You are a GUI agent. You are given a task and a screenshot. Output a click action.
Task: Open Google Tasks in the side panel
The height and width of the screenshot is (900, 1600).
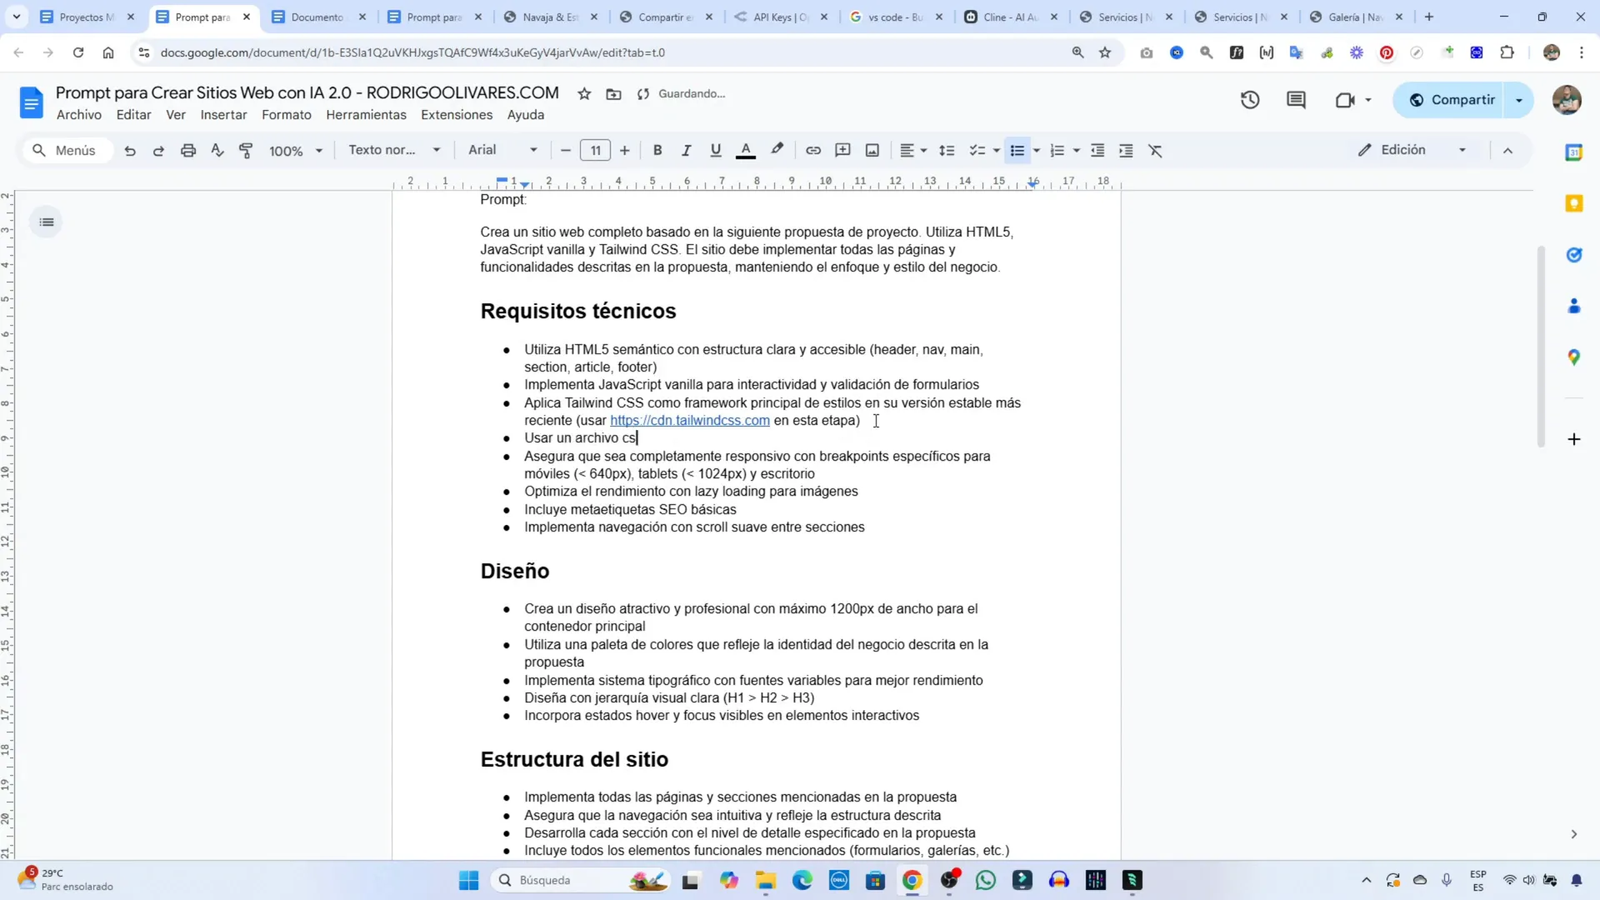point(1574,253)
